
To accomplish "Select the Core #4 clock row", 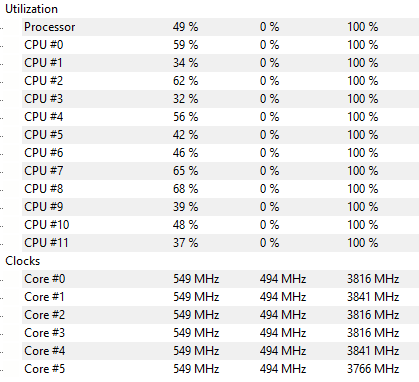I will pyautogui.click(x=220, y=351).
